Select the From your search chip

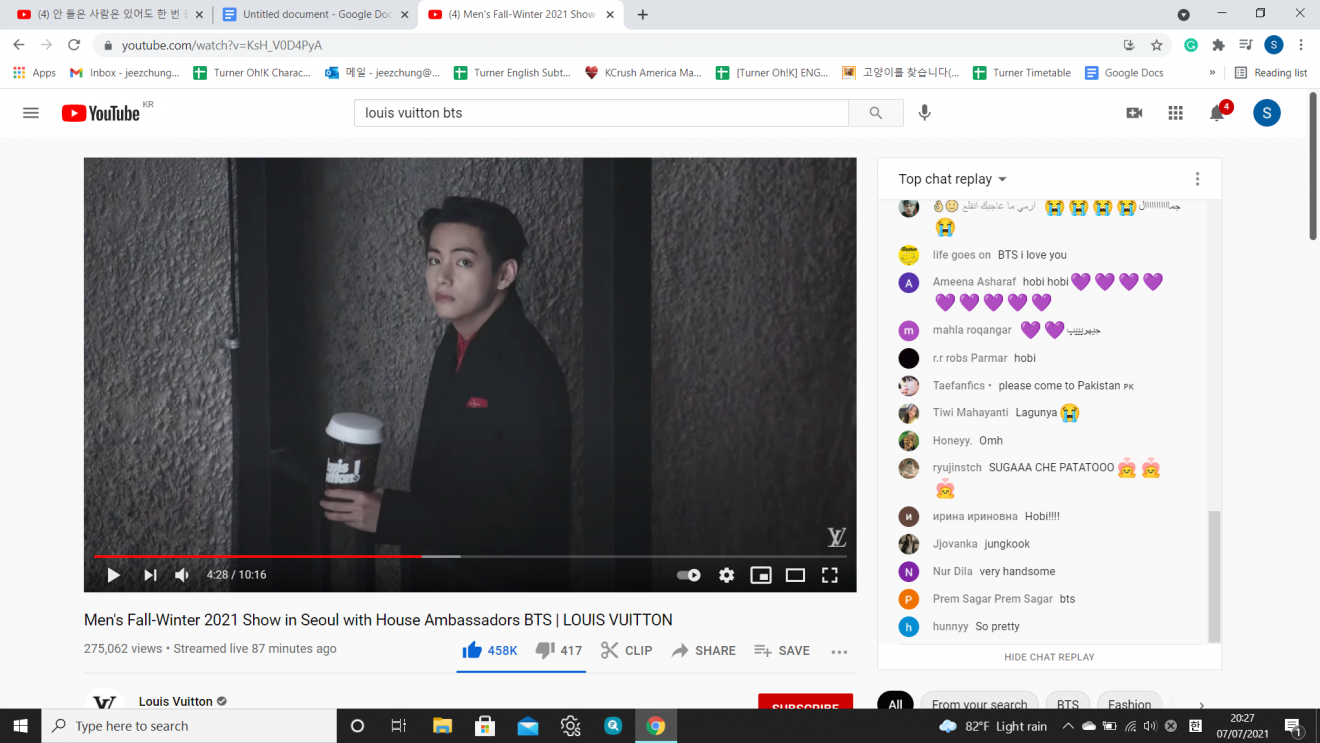tap(979, 704)
